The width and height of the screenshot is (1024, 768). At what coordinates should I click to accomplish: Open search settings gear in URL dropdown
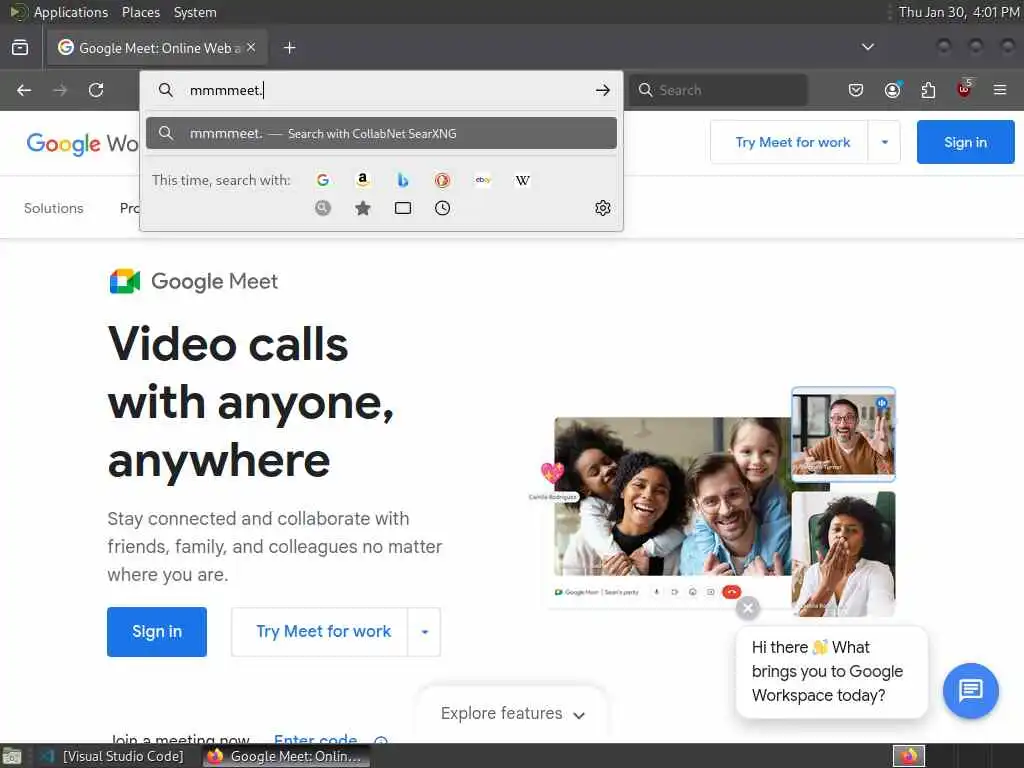tap(603, 208)
